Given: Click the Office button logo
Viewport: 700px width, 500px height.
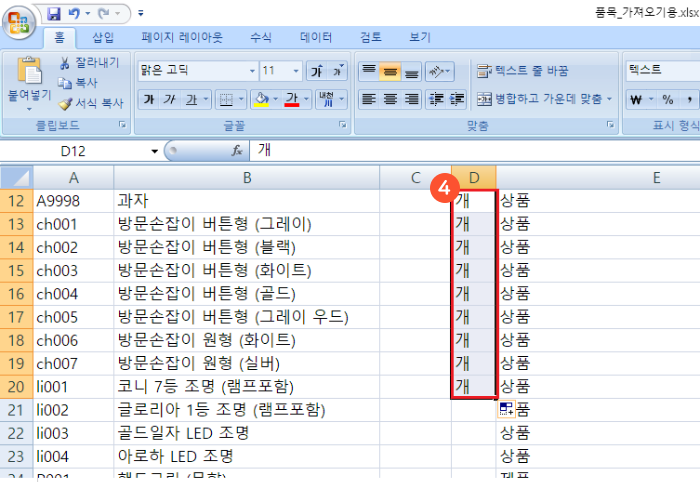Looking at the screenshot, I should coord(22,21).
